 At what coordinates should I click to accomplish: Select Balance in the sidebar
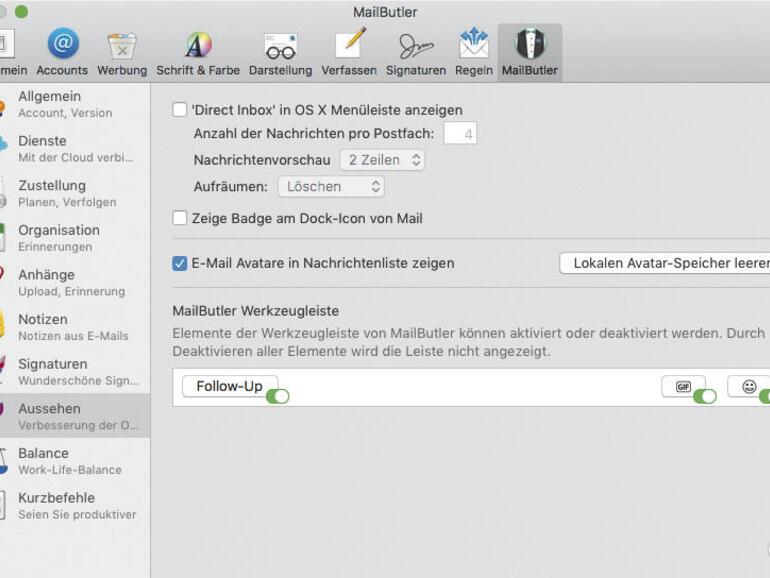pyautogui.click(x=75, y=461)
